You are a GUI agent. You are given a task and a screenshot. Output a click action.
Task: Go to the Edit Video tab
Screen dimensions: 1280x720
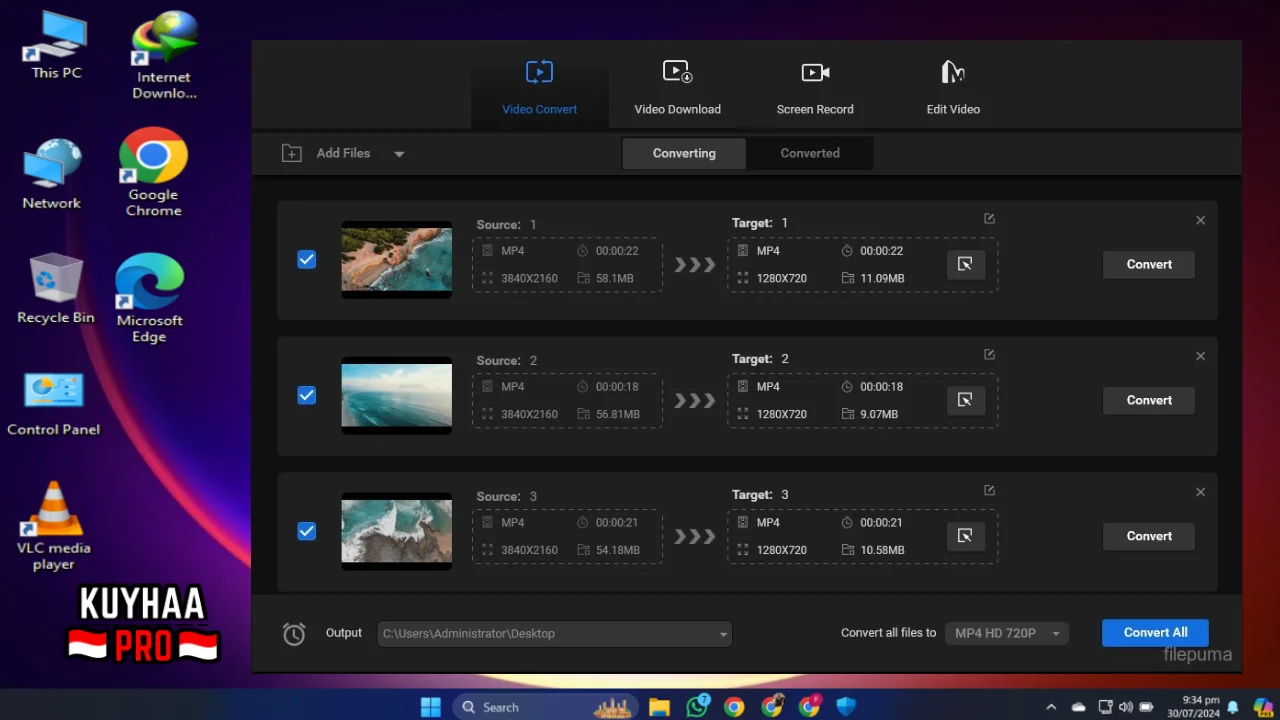pyautogui.click(x=953, y=87)
